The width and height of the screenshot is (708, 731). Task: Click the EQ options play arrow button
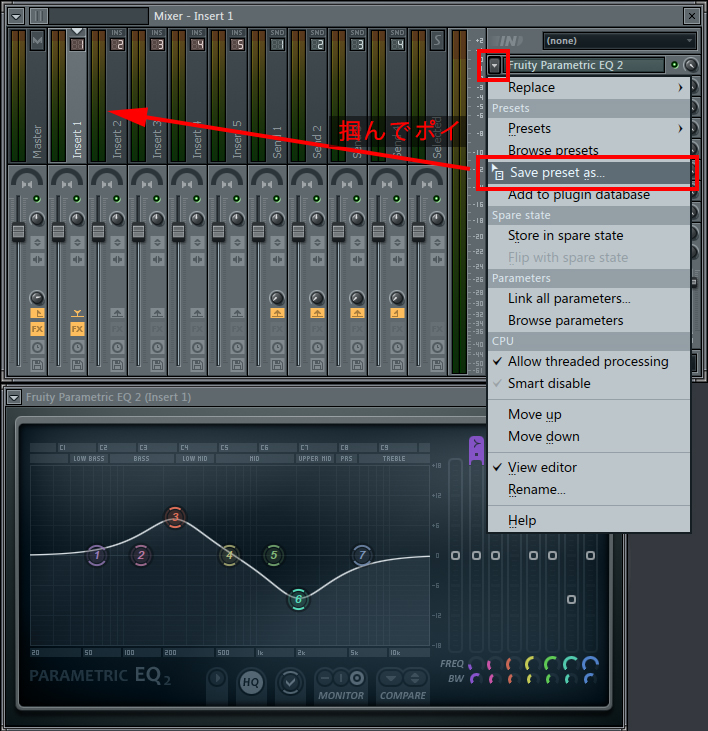(217, 678)
